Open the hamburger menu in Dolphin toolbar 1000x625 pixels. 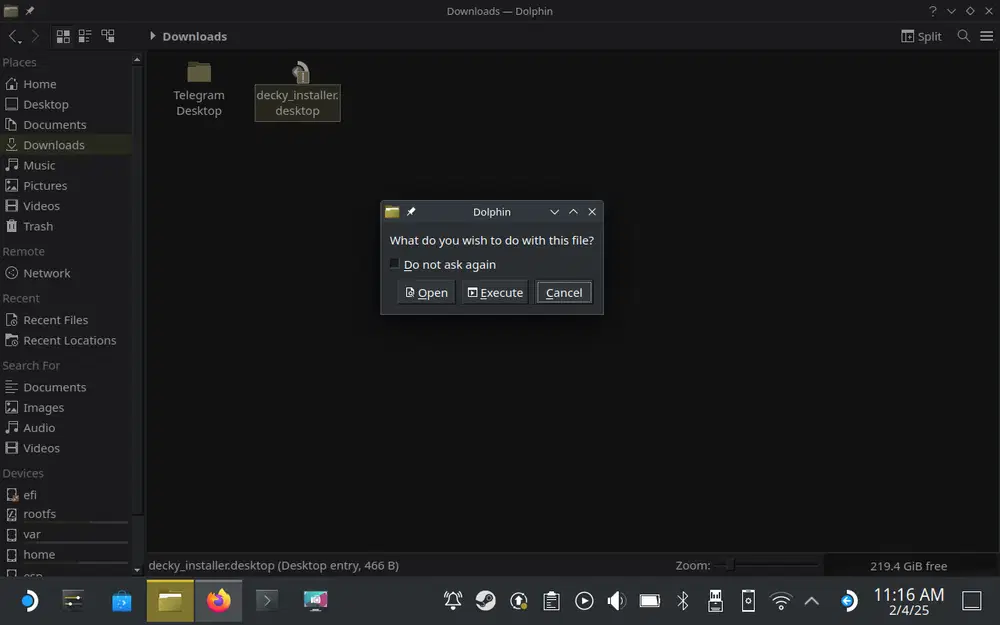pyautogui.click(x=987, y=36)
